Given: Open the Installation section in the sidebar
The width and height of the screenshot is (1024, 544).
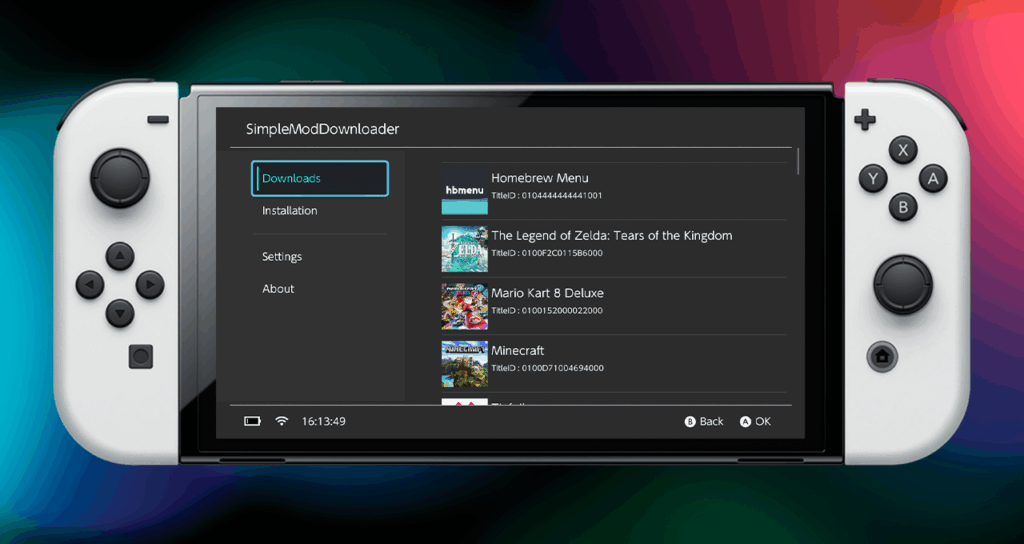Looking at the screenshot, I should pyautogui.click(x=290, y=211).
